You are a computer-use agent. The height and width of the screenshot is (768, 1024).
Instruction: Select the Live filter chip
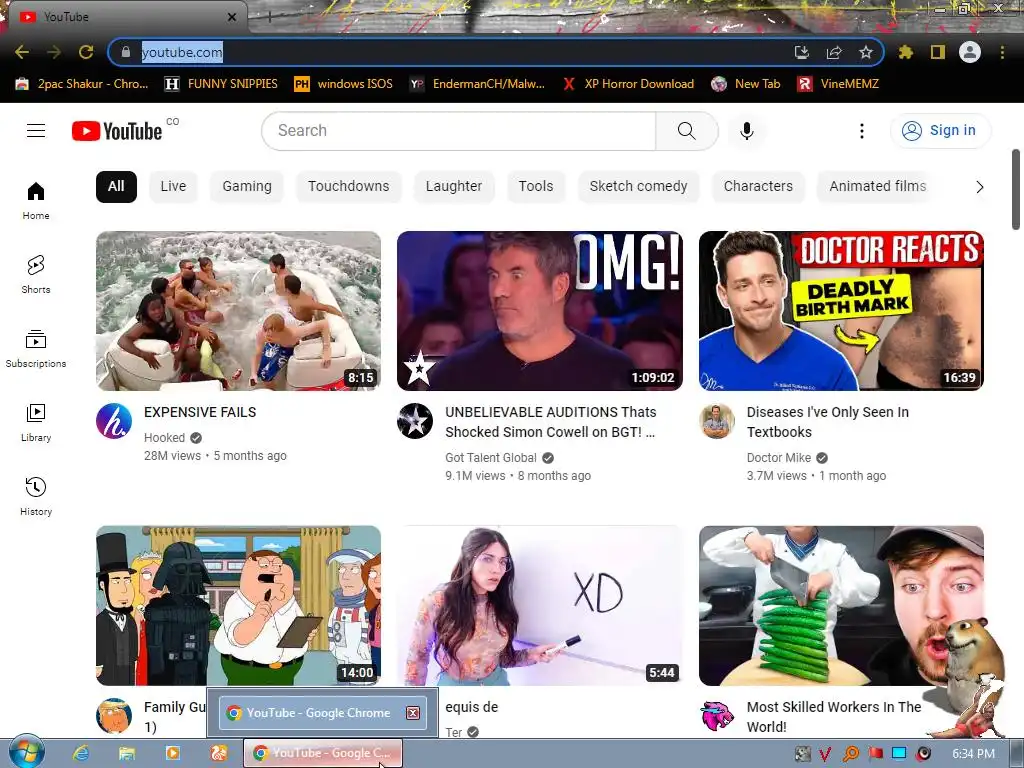[173, 187]
